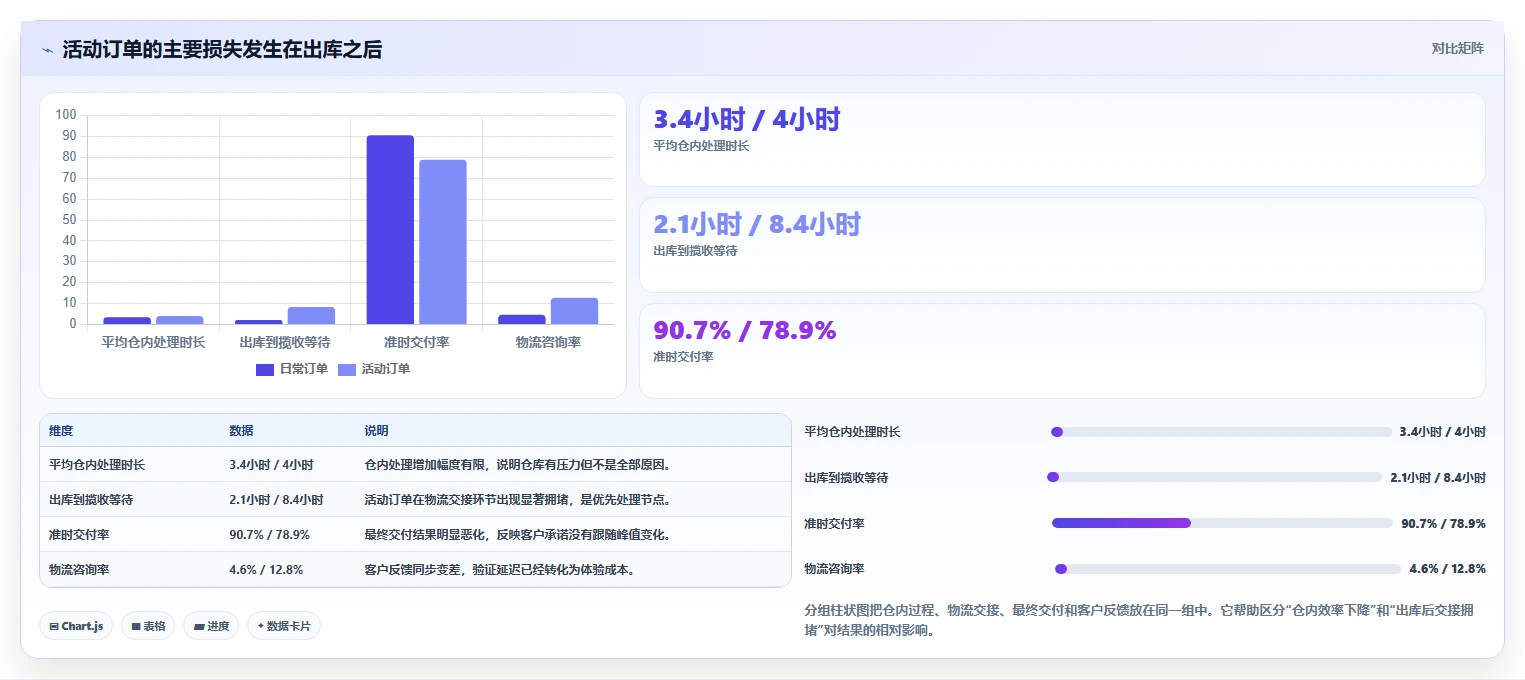This screenshot has height=680, width=1525.
Task: Click the 90.7% / 78.9% table cell
Action: tap(269, 535)
